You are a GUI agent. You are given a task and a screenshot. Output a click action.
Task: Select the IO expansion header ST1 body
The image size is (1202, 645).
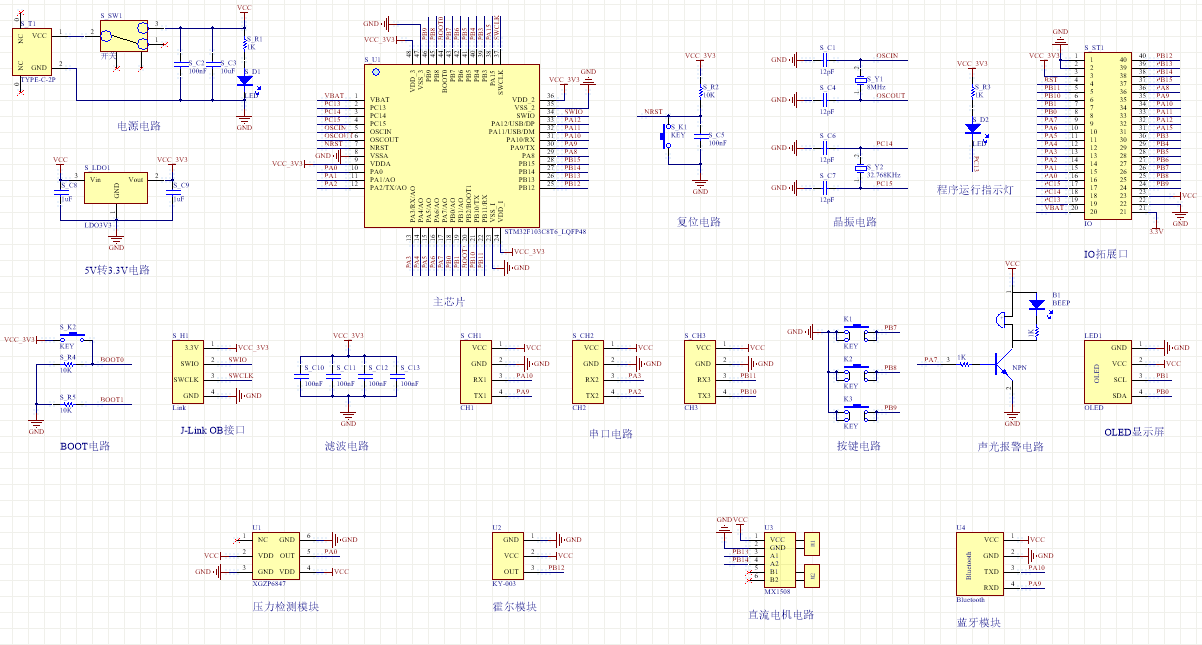(x=1109, y=135)
